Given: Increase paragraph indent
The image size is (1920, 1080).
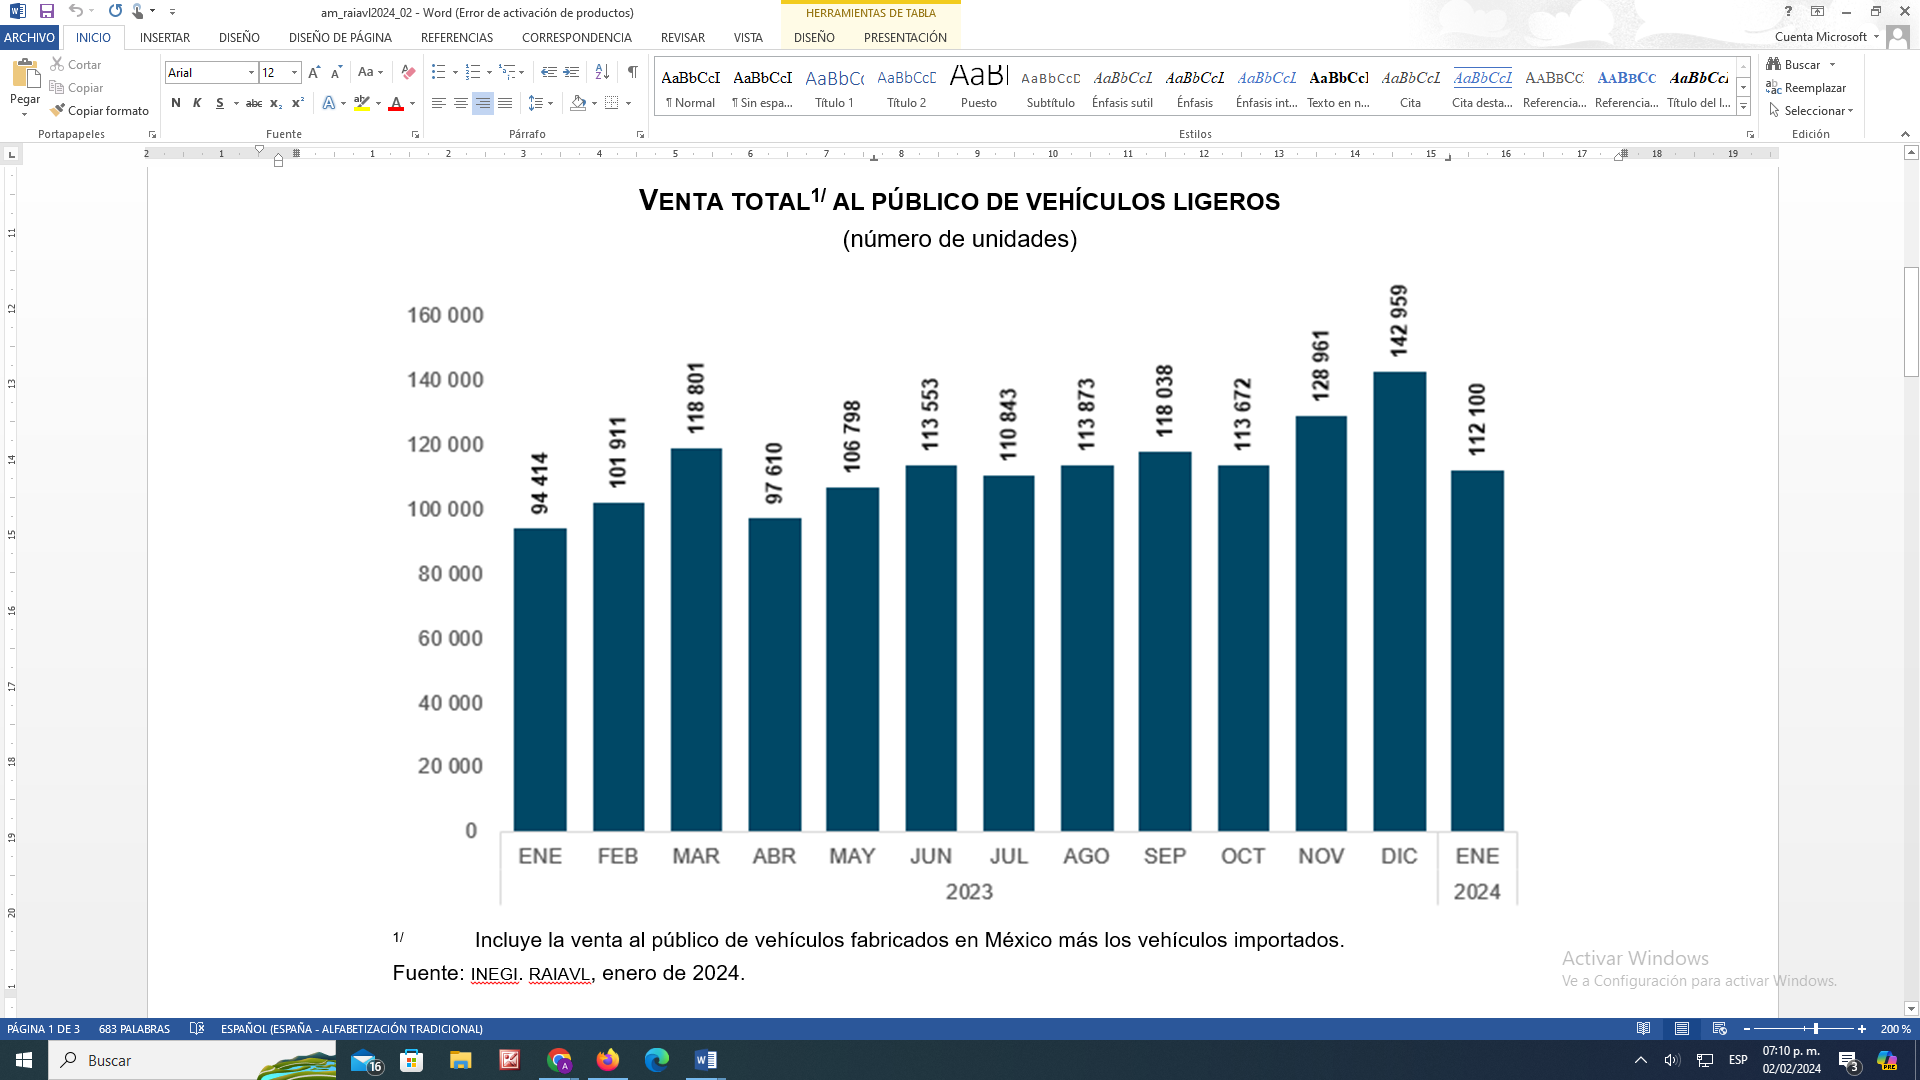Looking at the screenshot, I should click(571, 72).
